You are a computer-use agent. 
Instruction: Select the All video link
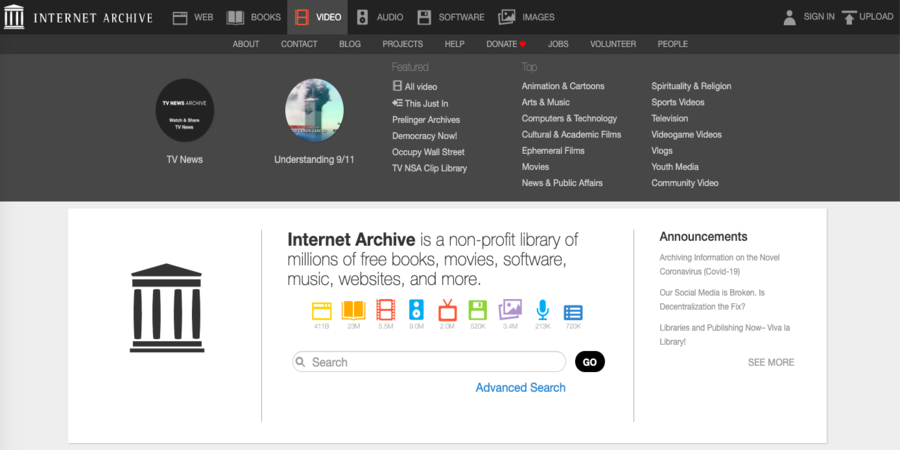tap(414, 87)
